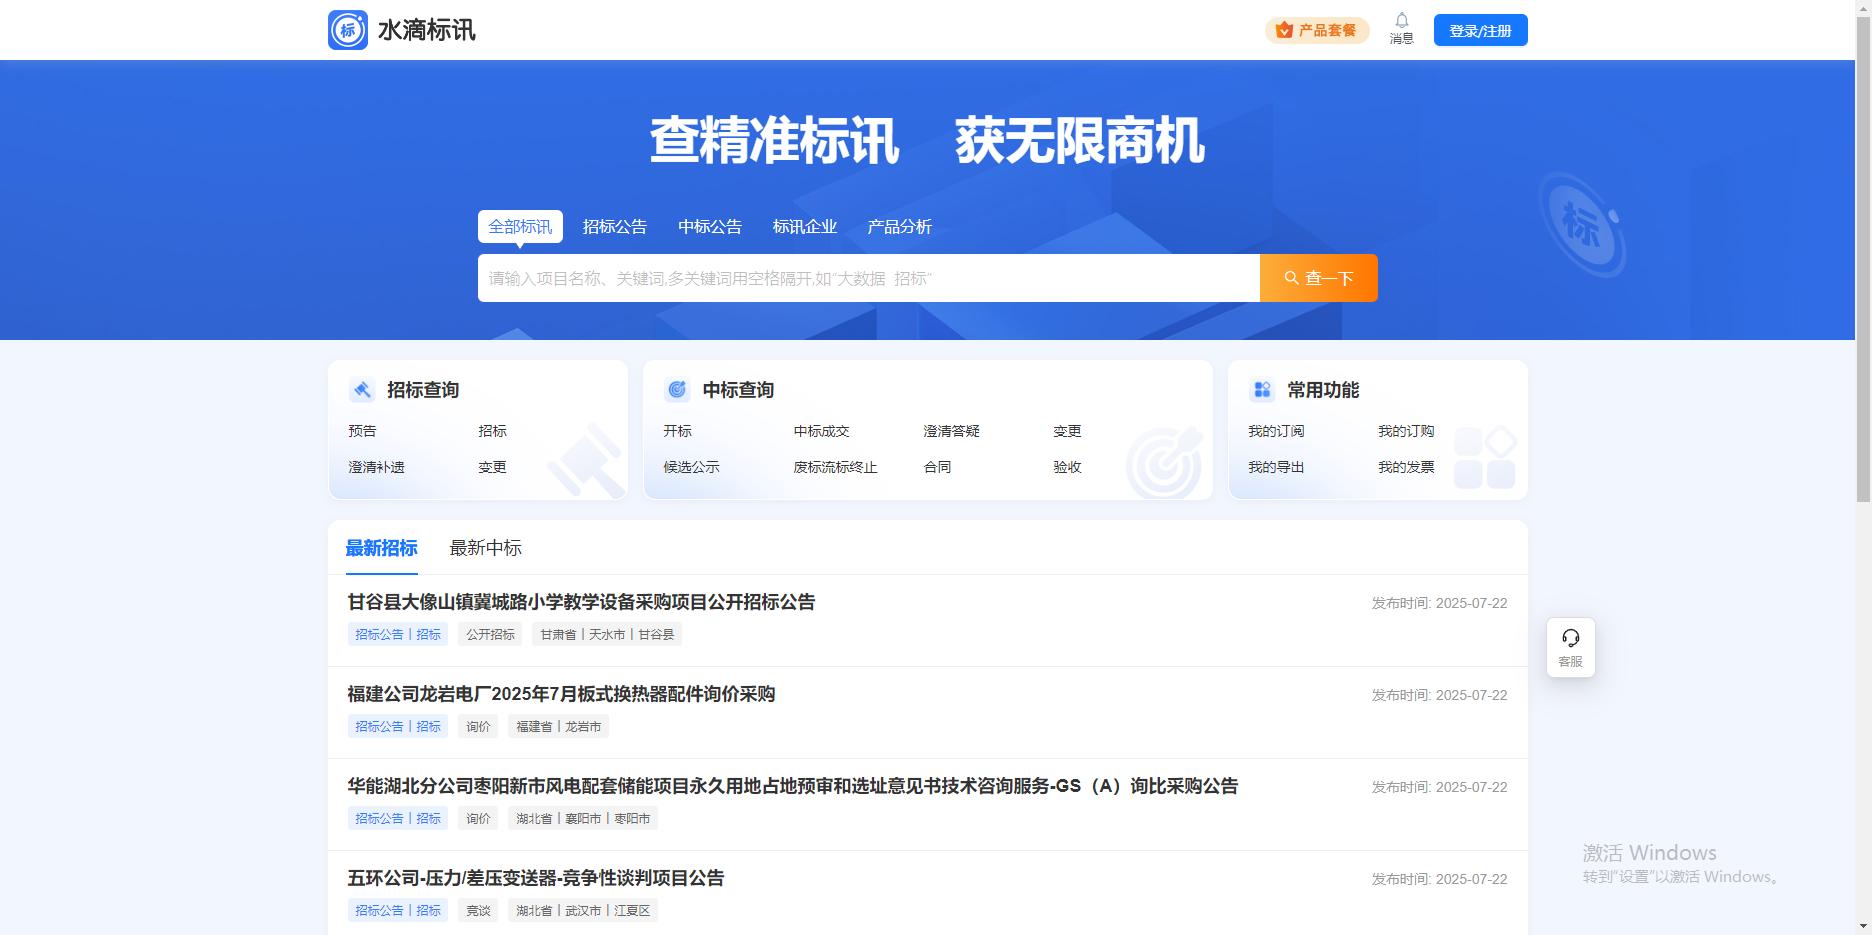Click the 登录/注册 button
Image resolution: width=1872 pixels, height=935 pixels.
tap(1480, 31)
